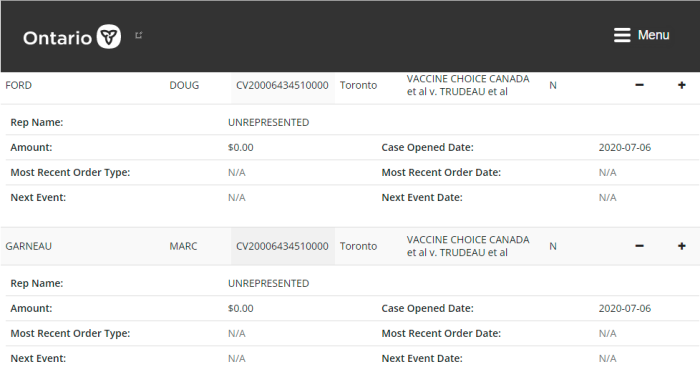700x372 pixels.
Task: Click the Ontario wordmark text
Action: pos(58,38)
